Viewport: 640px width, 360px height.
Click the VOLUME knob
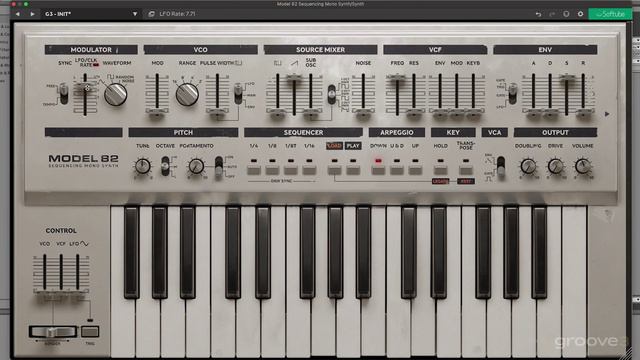tap(582, 166)
